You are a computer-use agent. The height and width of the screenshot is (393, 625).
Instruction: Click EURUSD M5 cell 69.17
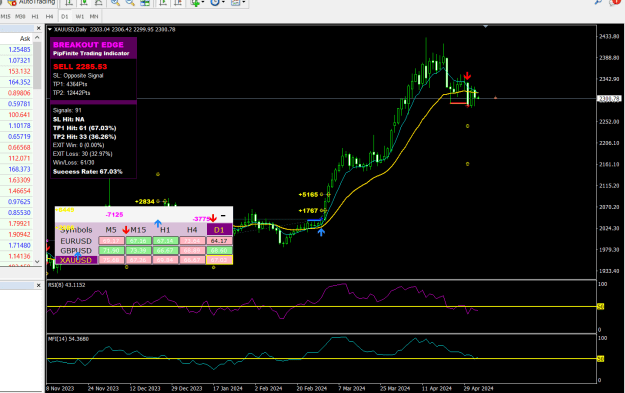pyautogui.click(x=111, y=241)
